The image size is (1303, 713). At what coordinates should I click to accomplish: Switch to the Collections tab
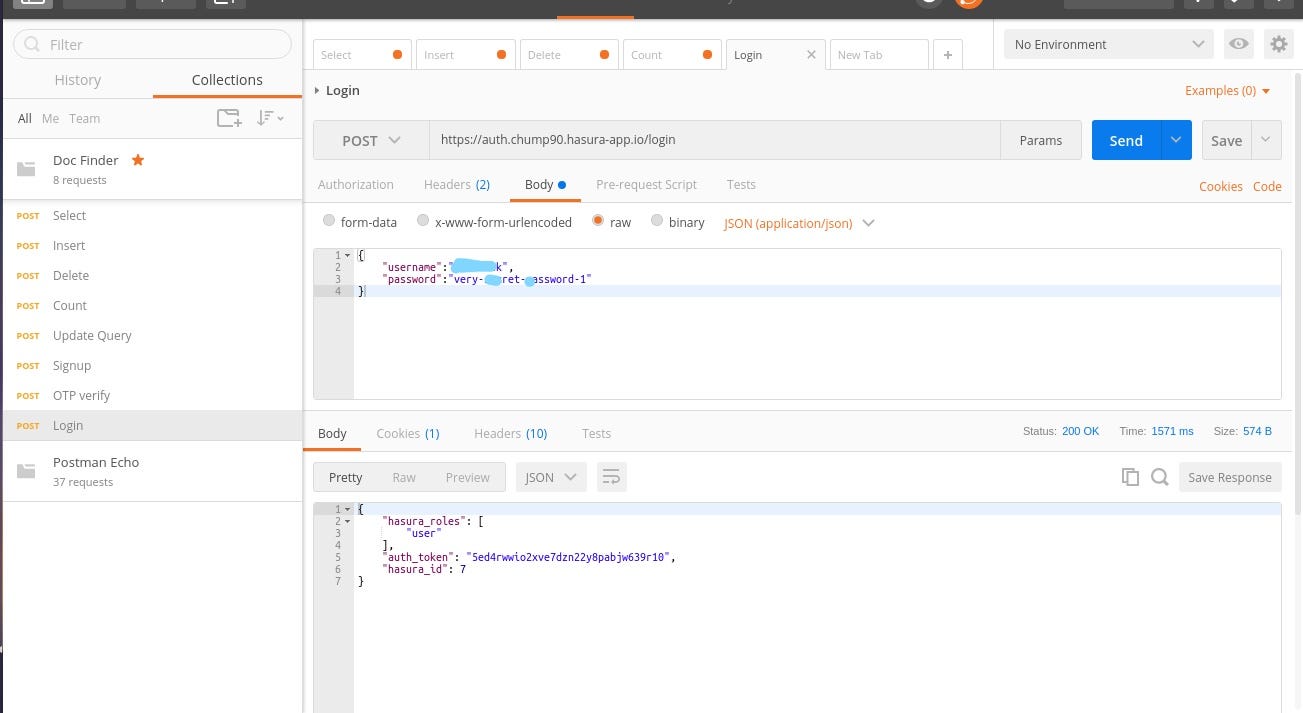227,80
